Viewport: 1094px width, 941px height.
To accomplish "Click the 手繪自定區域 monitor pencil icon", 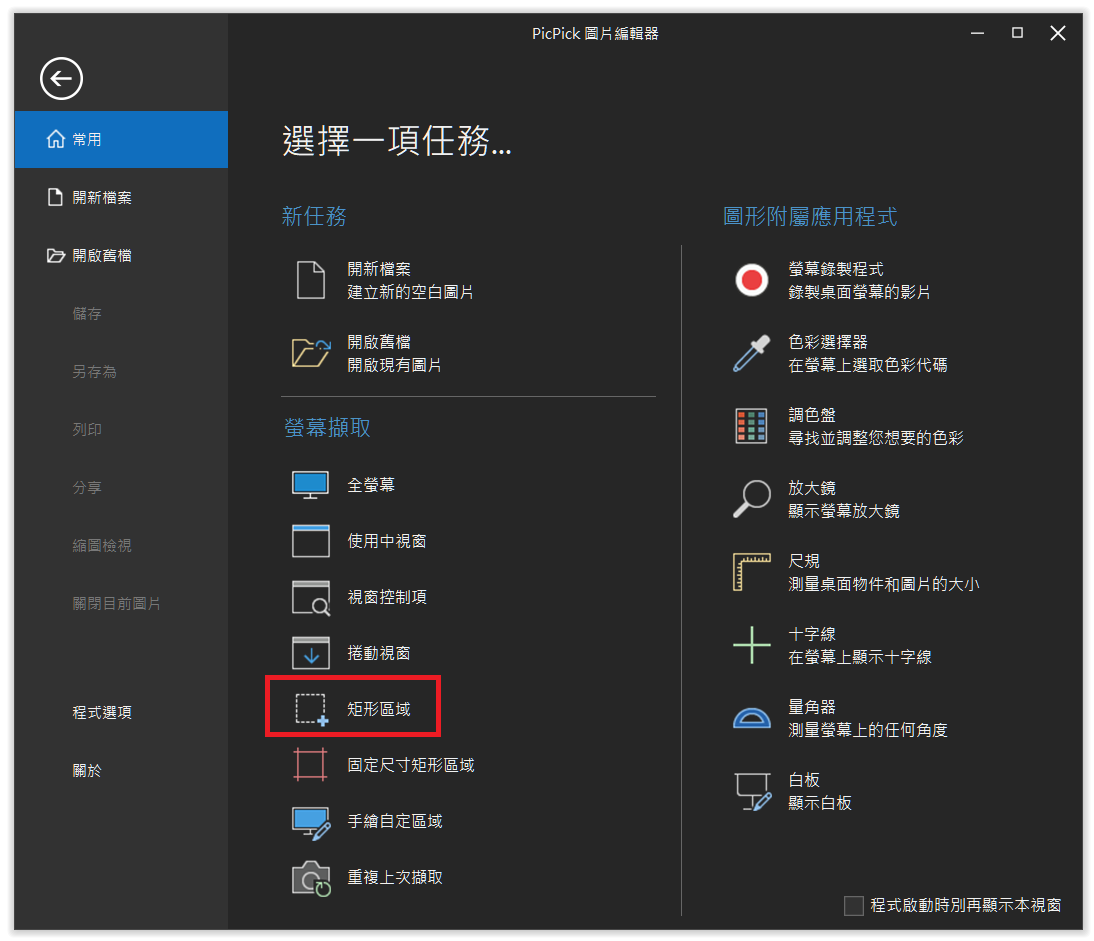I will [x=311, y=822].
